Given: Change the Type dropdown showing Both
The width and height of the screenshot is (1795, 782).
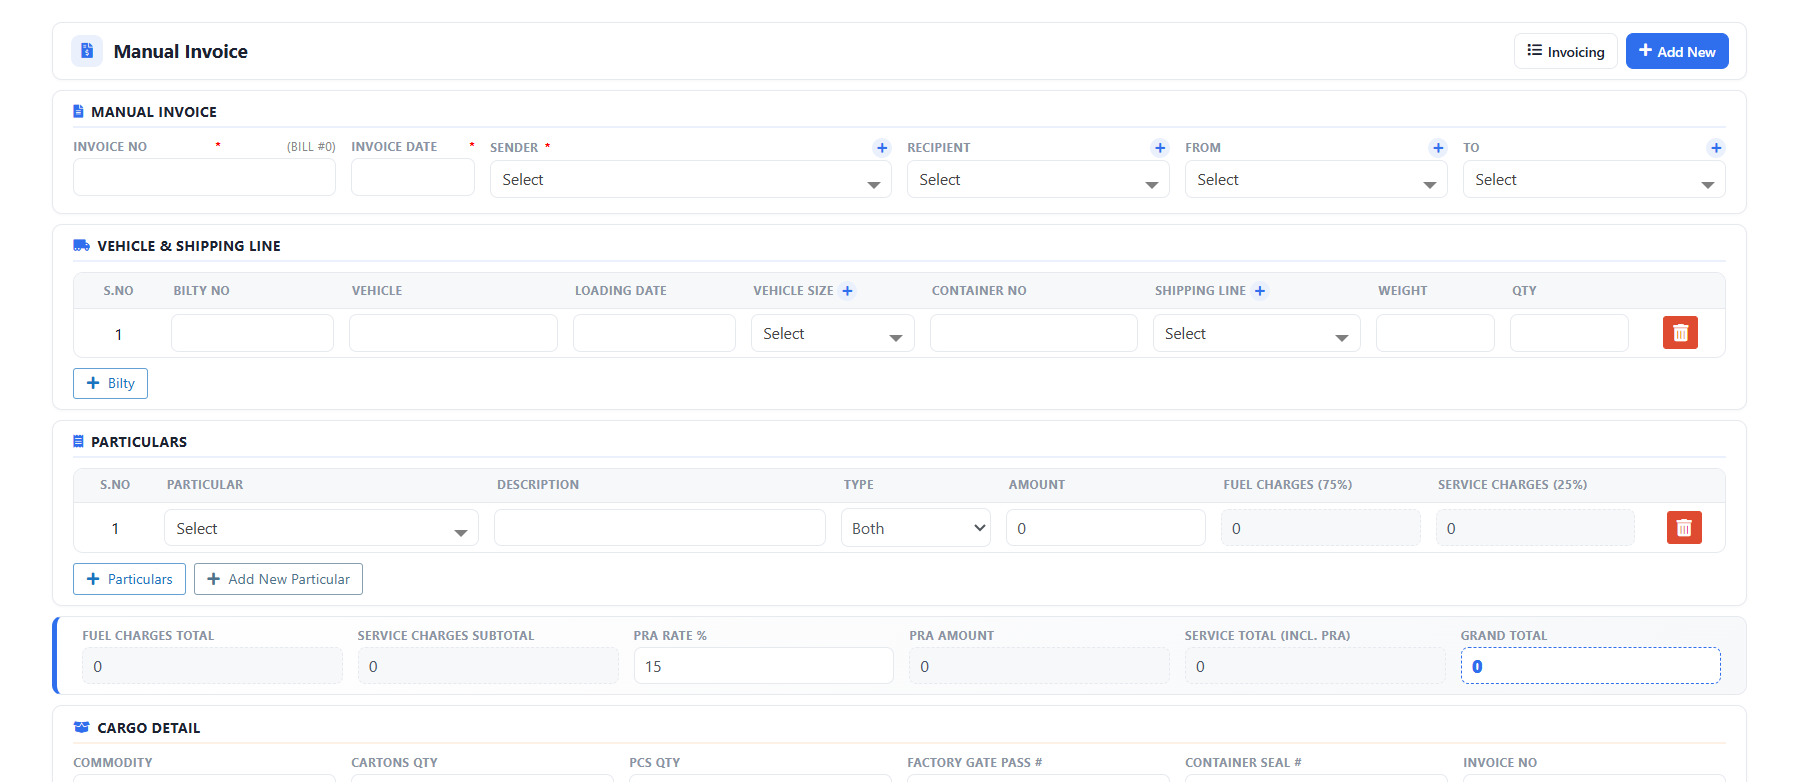Looking at the screenshot, I should click(x=917, y=528).
